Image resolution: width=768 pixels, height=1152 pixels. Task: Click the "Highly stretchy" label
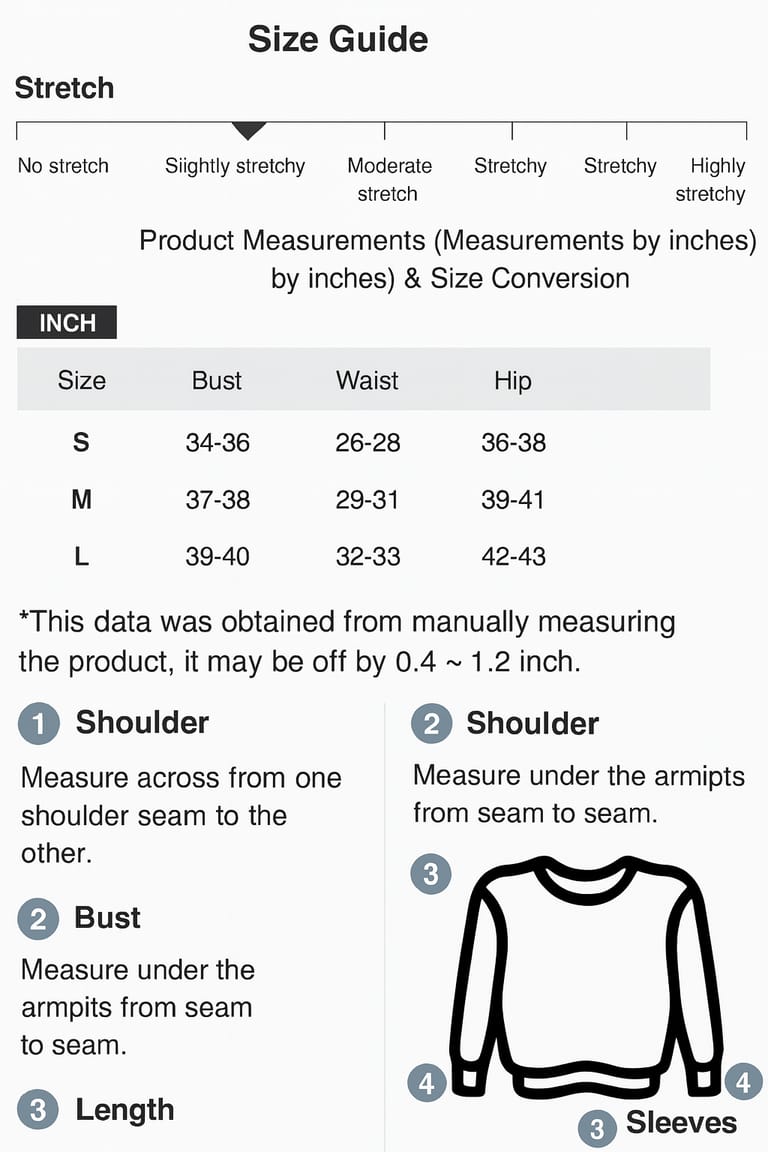(712, 180)
